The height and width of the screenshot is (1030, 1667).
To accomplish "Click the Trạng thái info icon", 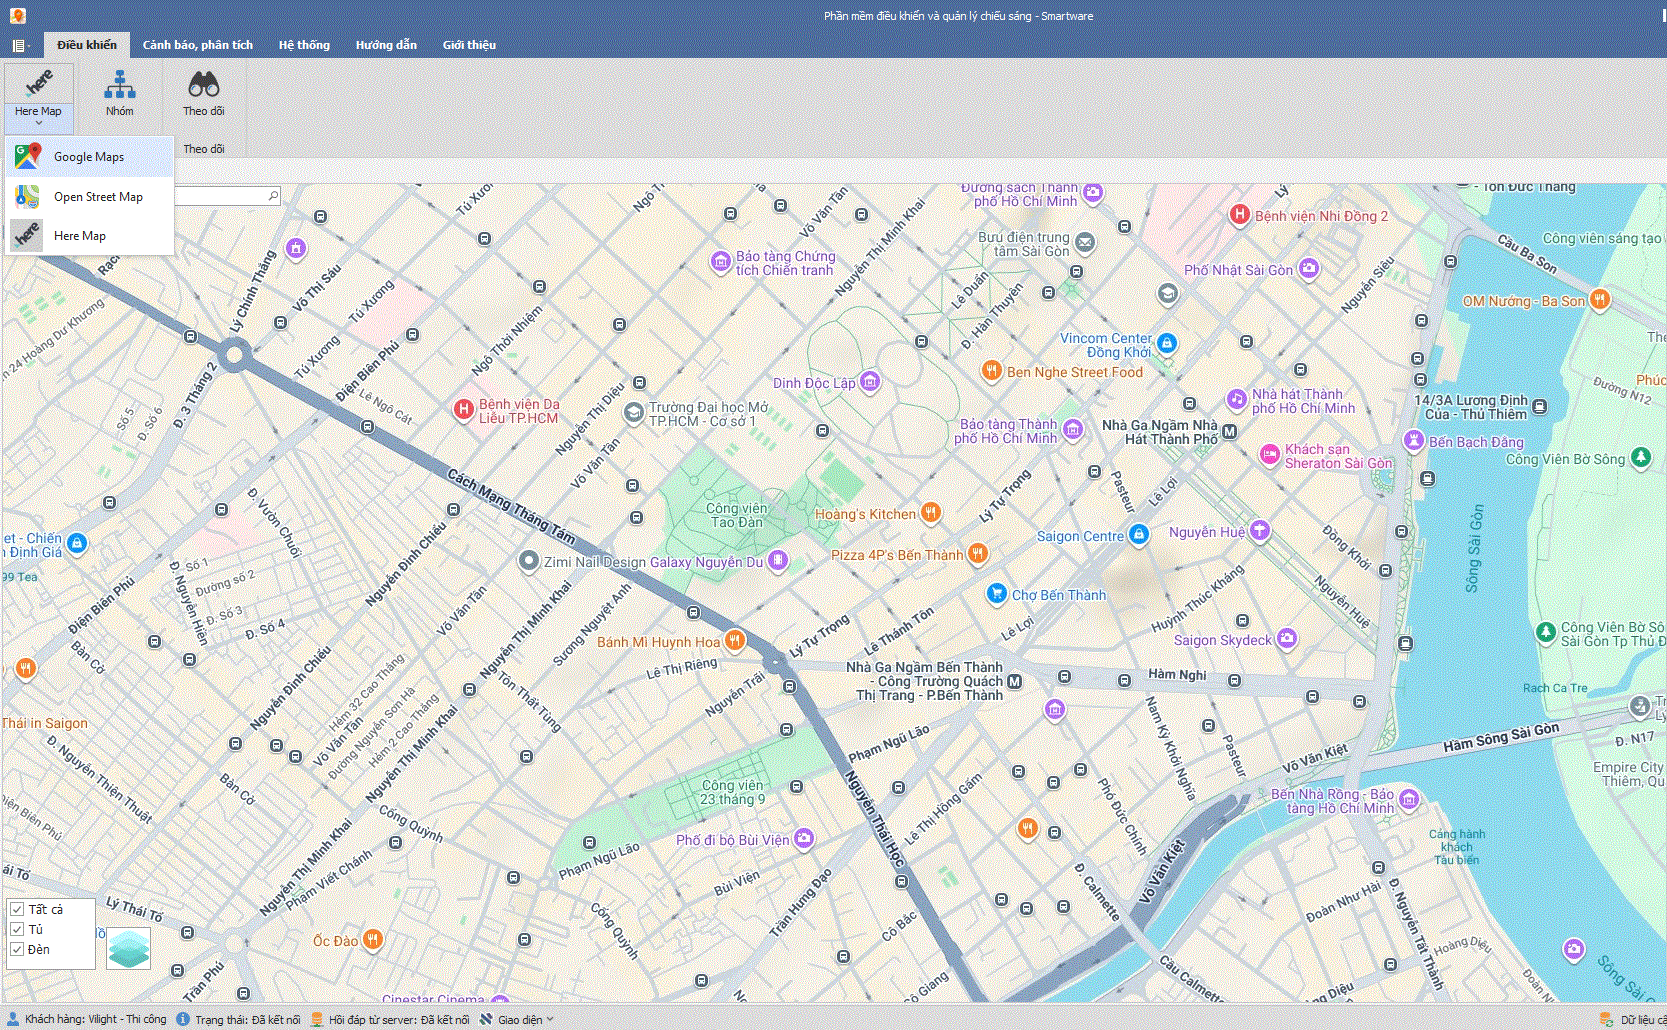I will point(183,1019).
